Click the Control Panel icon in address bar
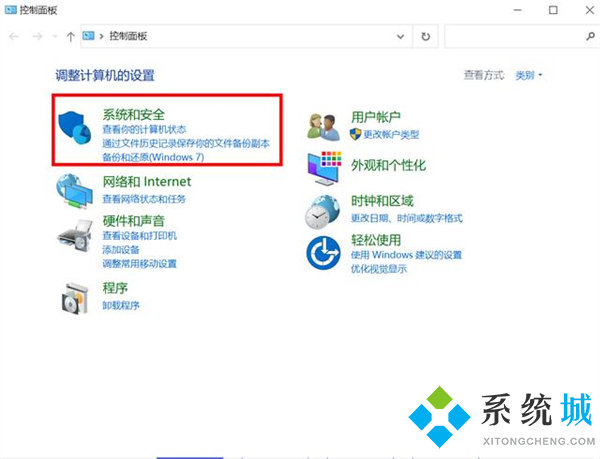Screen dimensions: 600x459 tap(88, 36)
